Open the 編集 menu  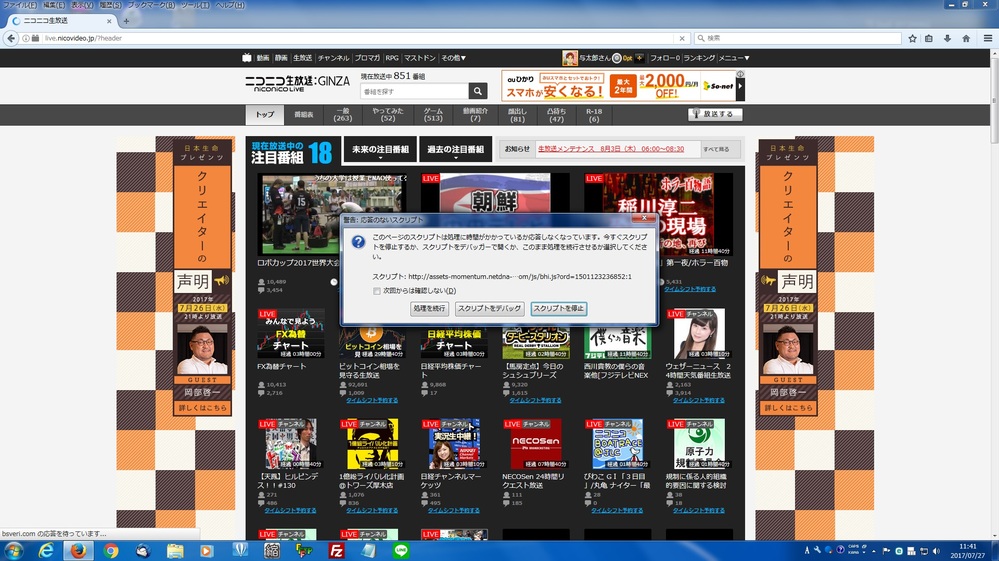(54, 5)
